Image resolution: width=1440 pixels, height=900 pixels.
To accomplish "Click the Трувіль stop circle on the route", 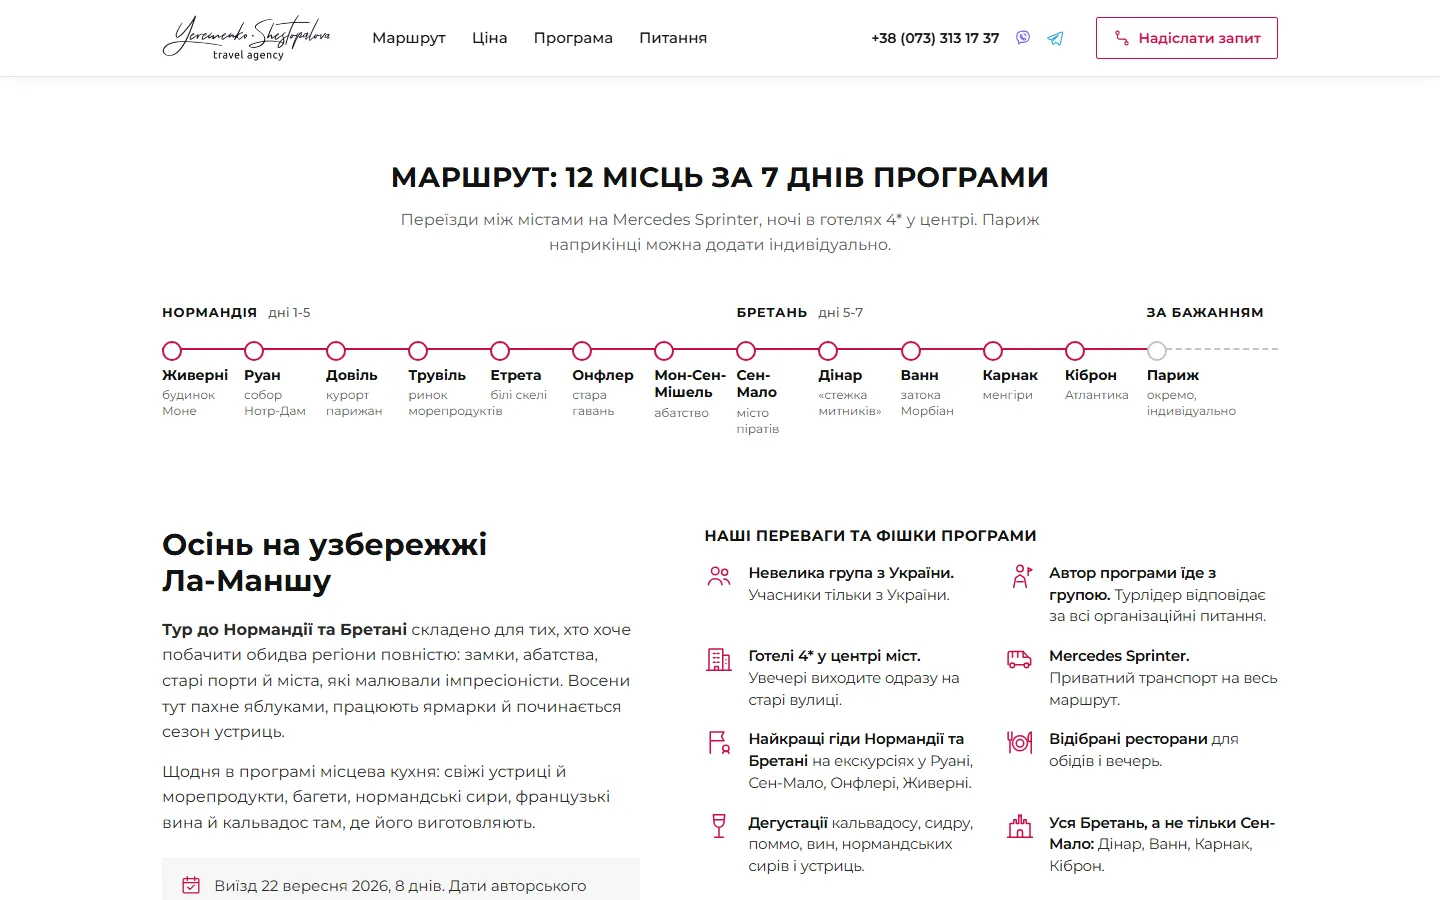I will pyautogui.click(x=418, y=351).
